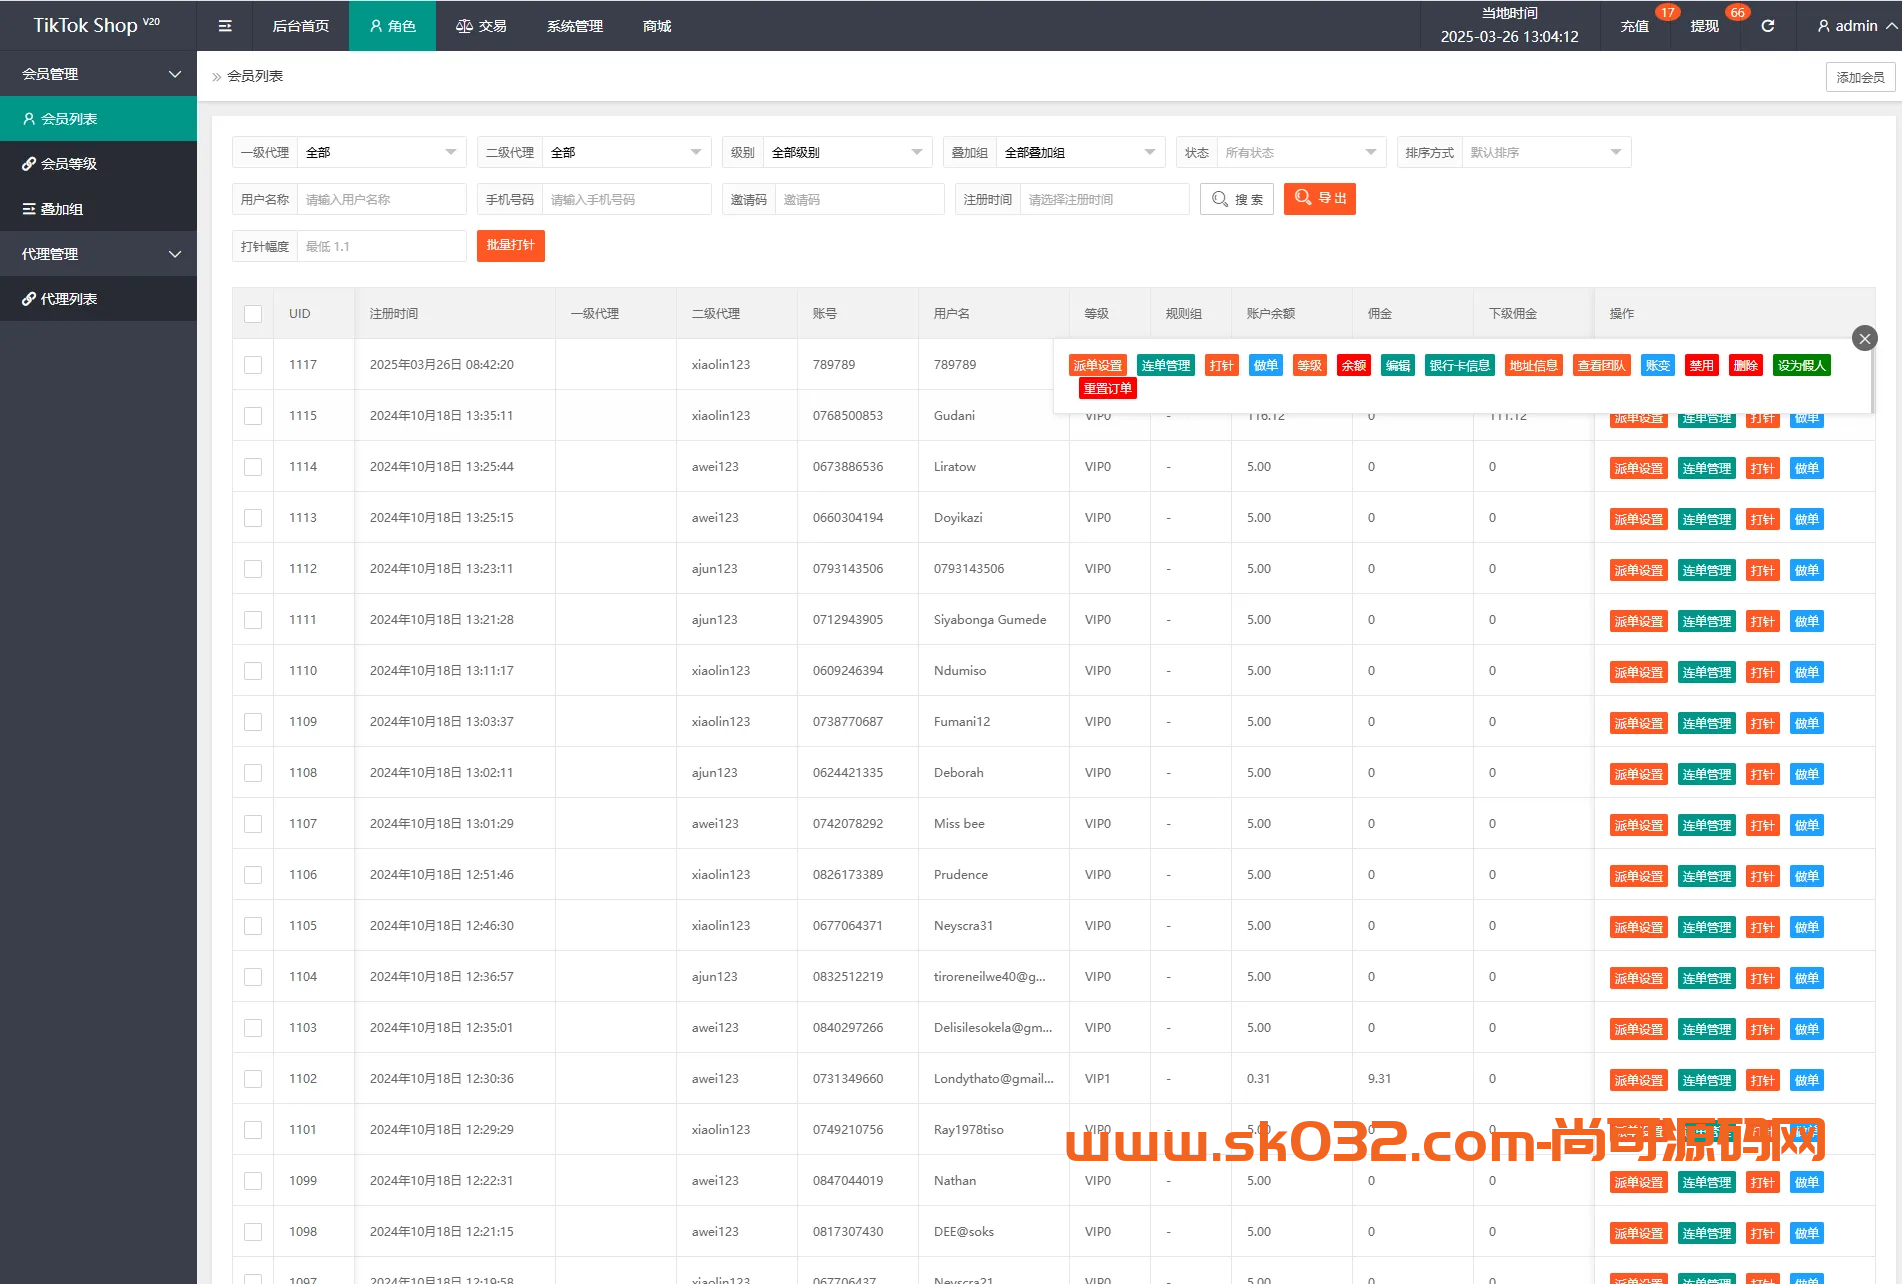Check the row checkbox for UID 1114
1902x1284 pixels.
(x=253, y=467)
